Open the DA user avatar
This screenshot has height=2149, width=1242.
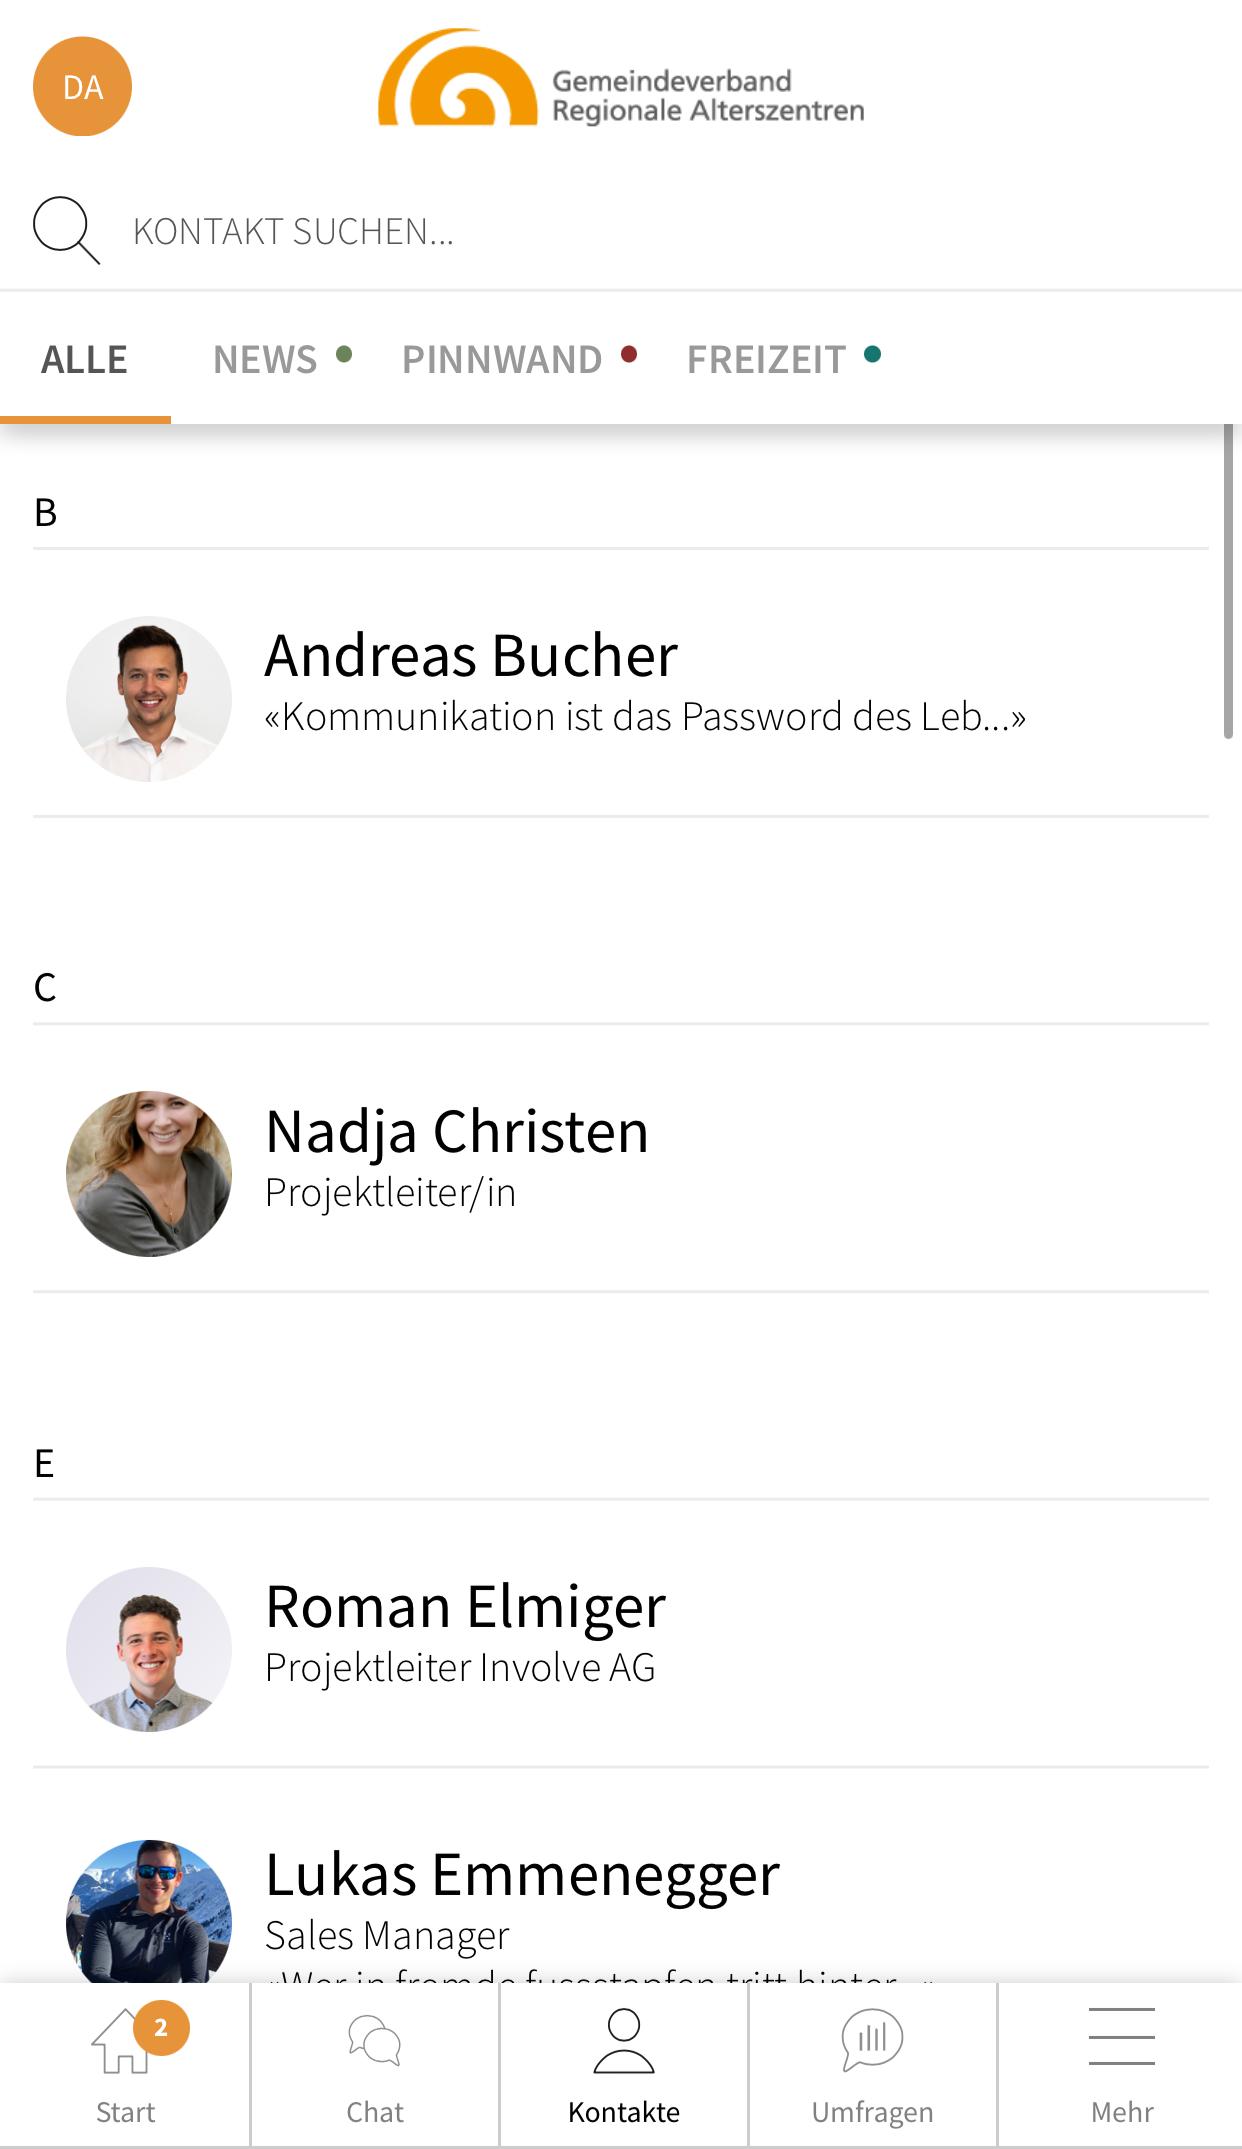[82, 87]
